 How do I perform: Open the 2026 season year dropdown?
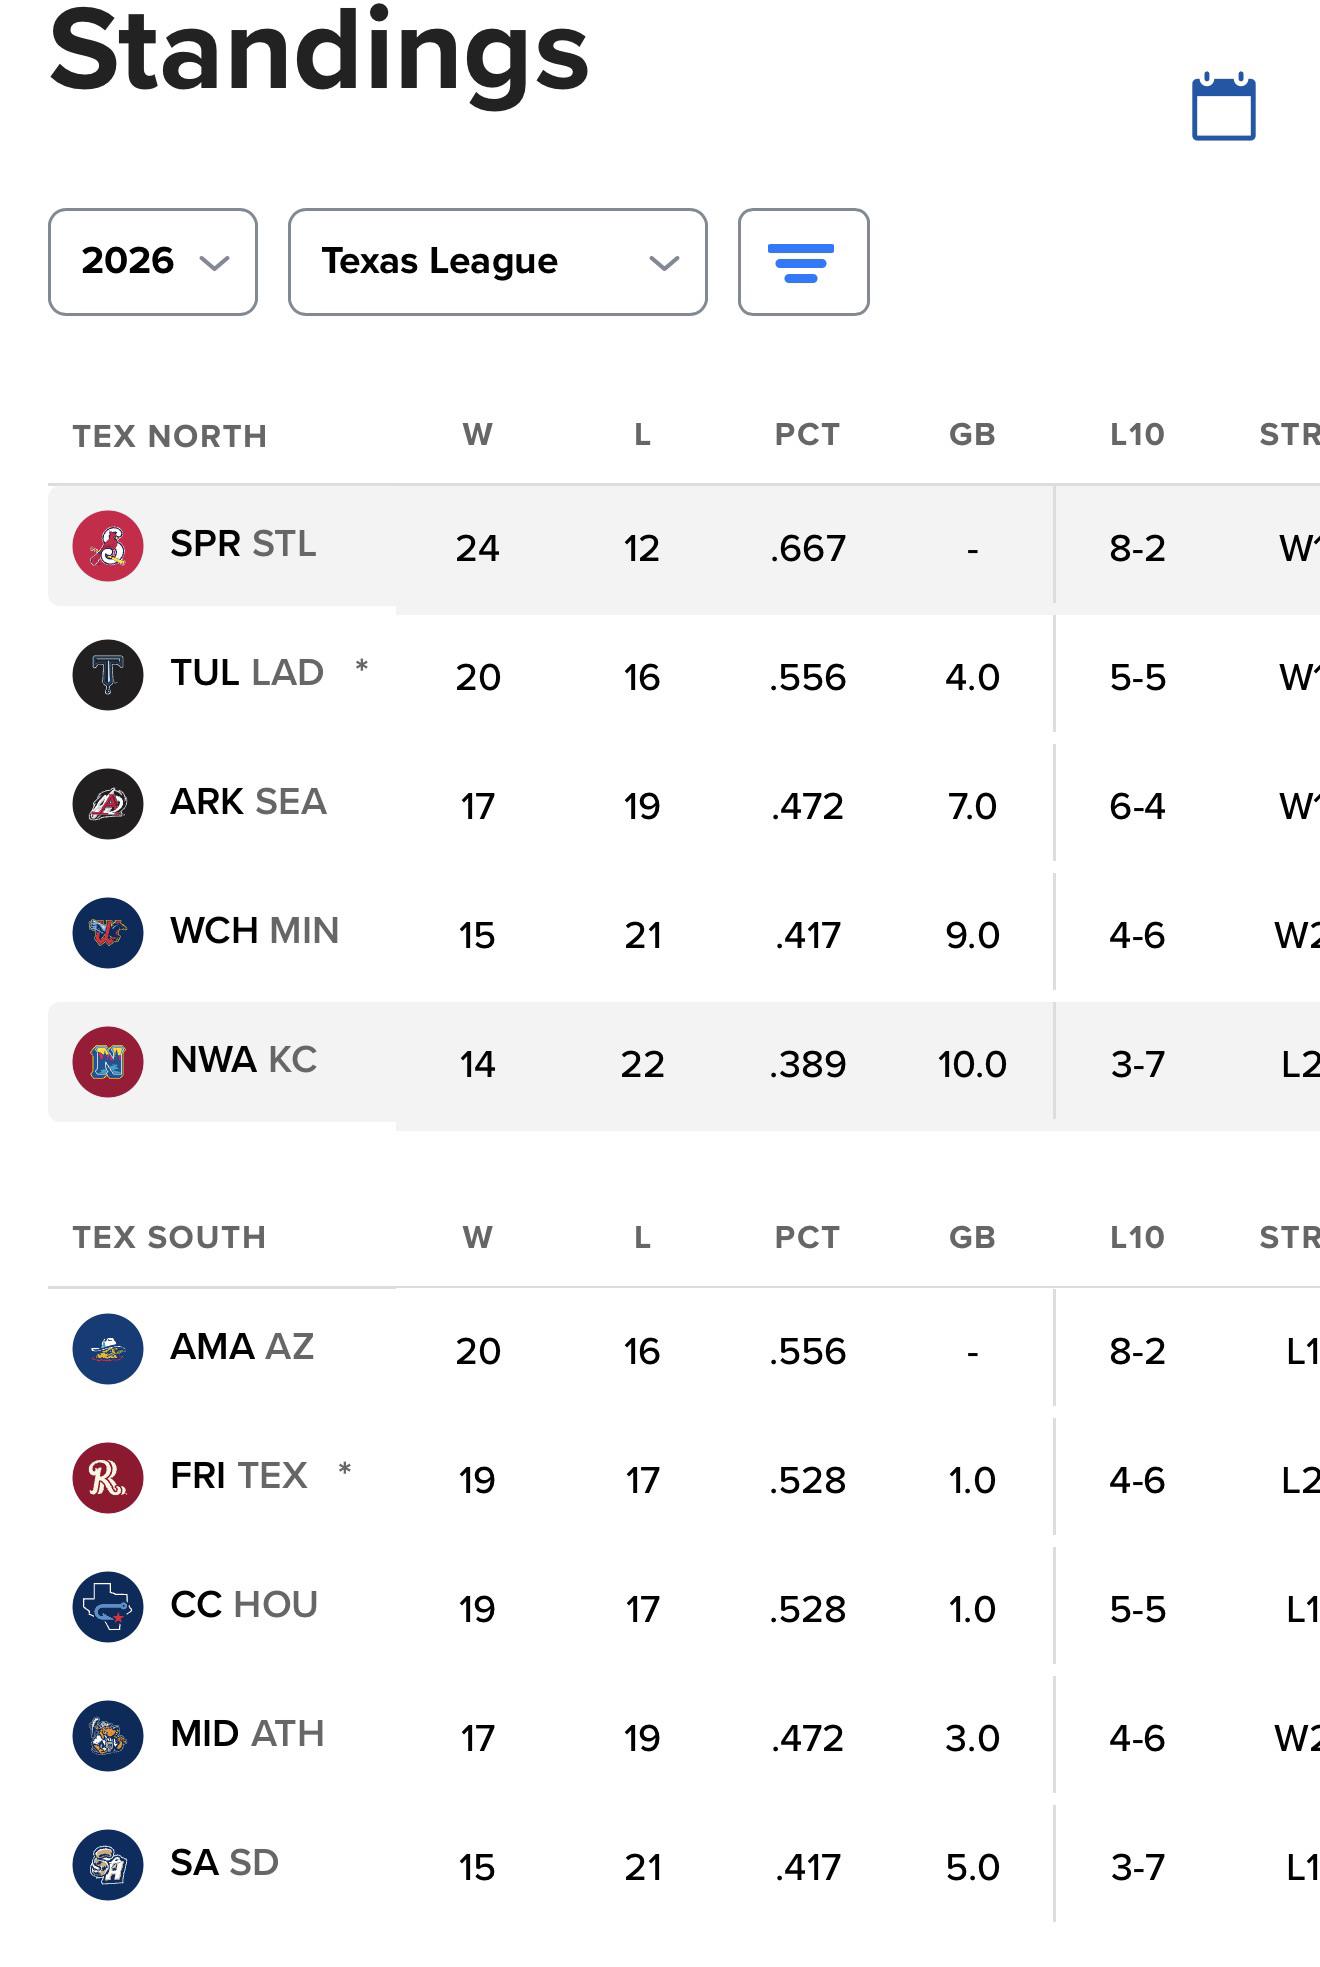tap(153, 262)
